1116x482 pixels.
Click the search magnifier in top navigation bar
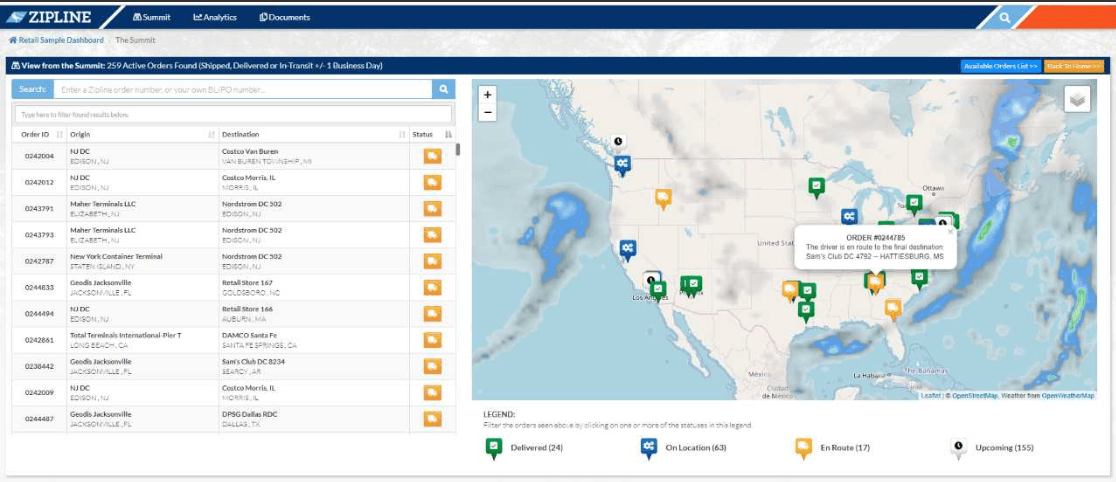[x=1004, y=17]
